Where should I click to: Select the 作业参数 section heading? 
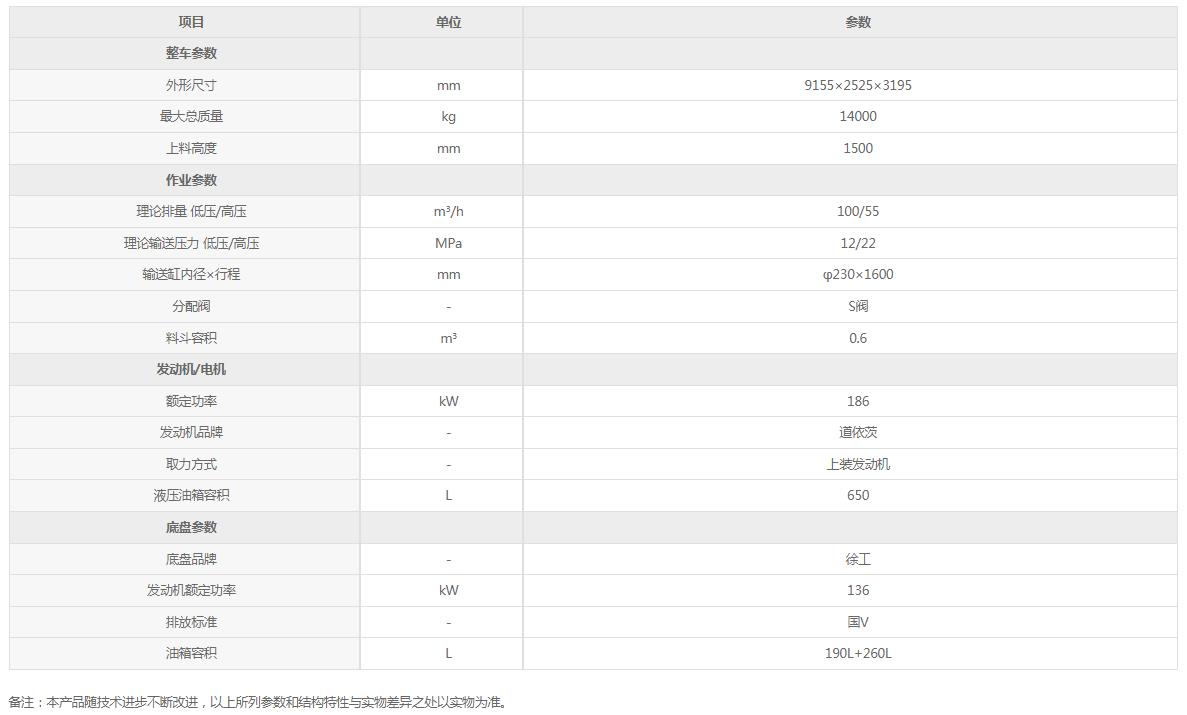click(192, 180)
